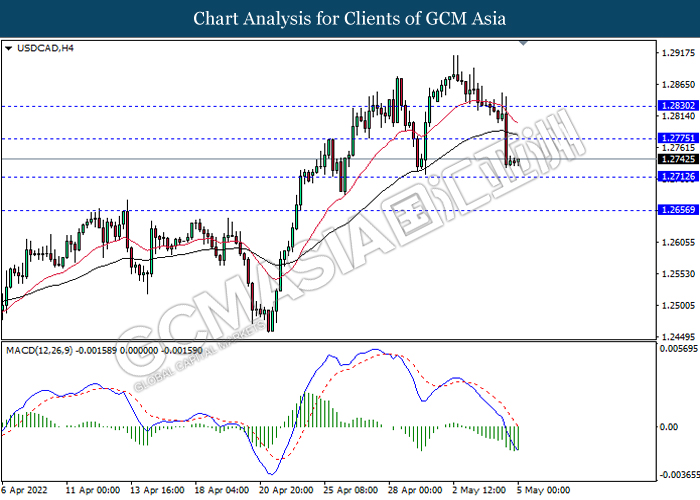Click the current price label 1.27425

(678, 159)
